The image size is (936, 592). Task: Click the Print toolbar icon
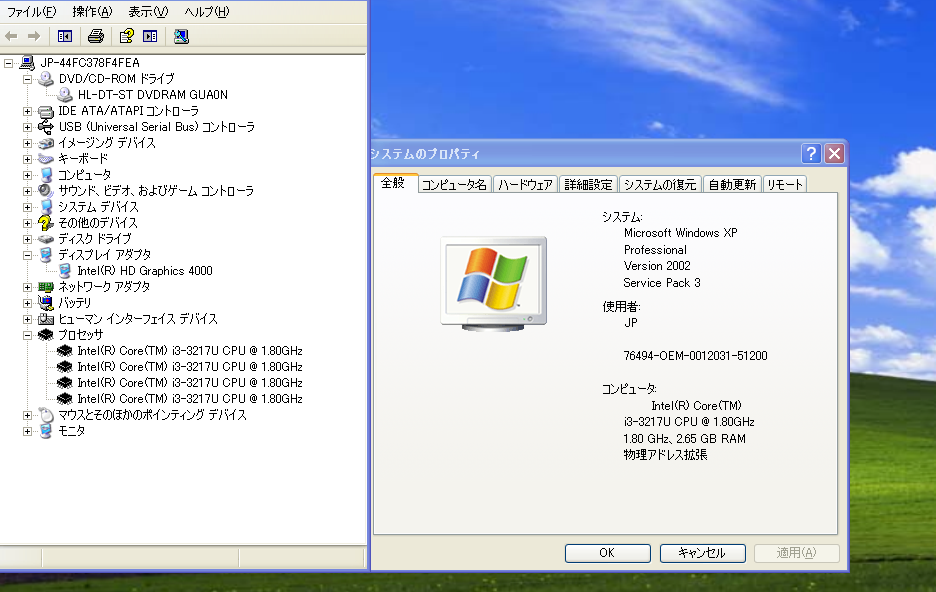point(96,36)
